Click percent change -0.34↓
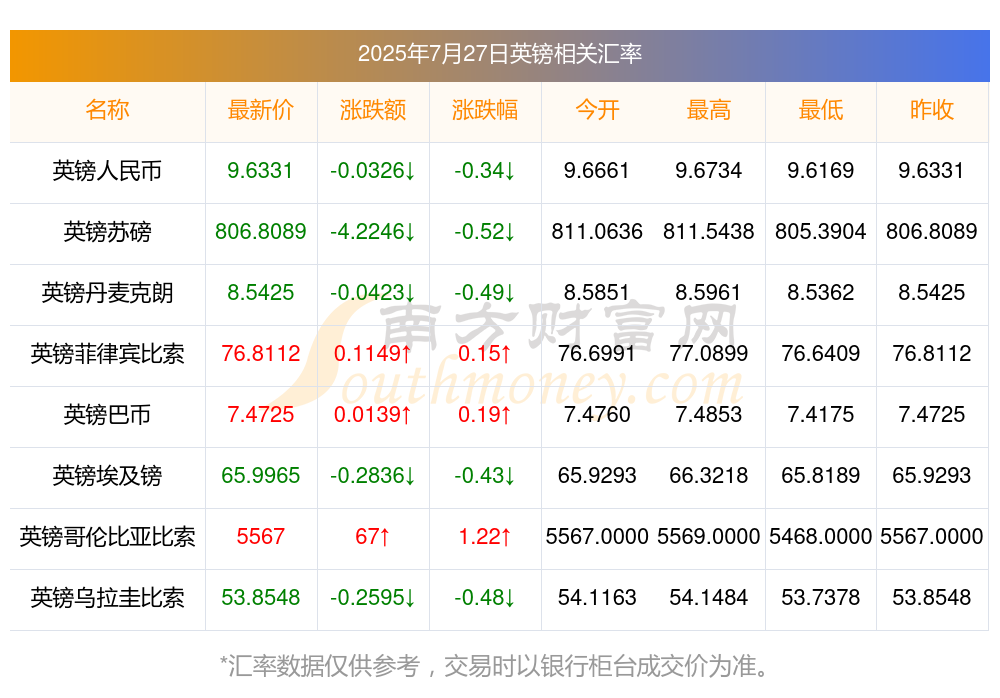 pyautogui.click(x=485, y=170)
